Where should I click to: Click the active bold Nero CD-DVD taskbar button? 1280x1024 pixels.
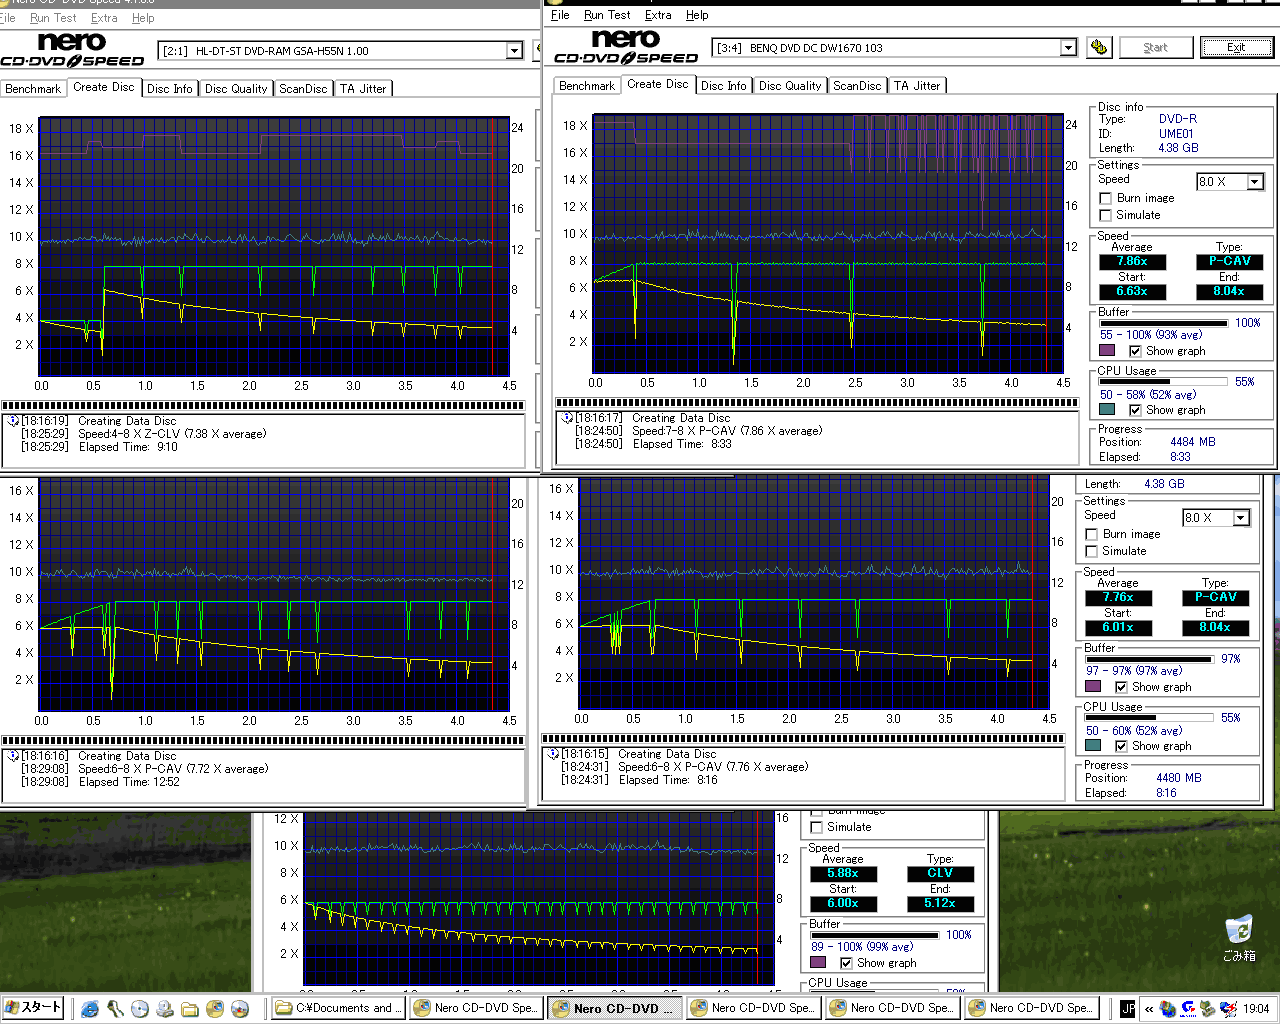point(617,1008)
